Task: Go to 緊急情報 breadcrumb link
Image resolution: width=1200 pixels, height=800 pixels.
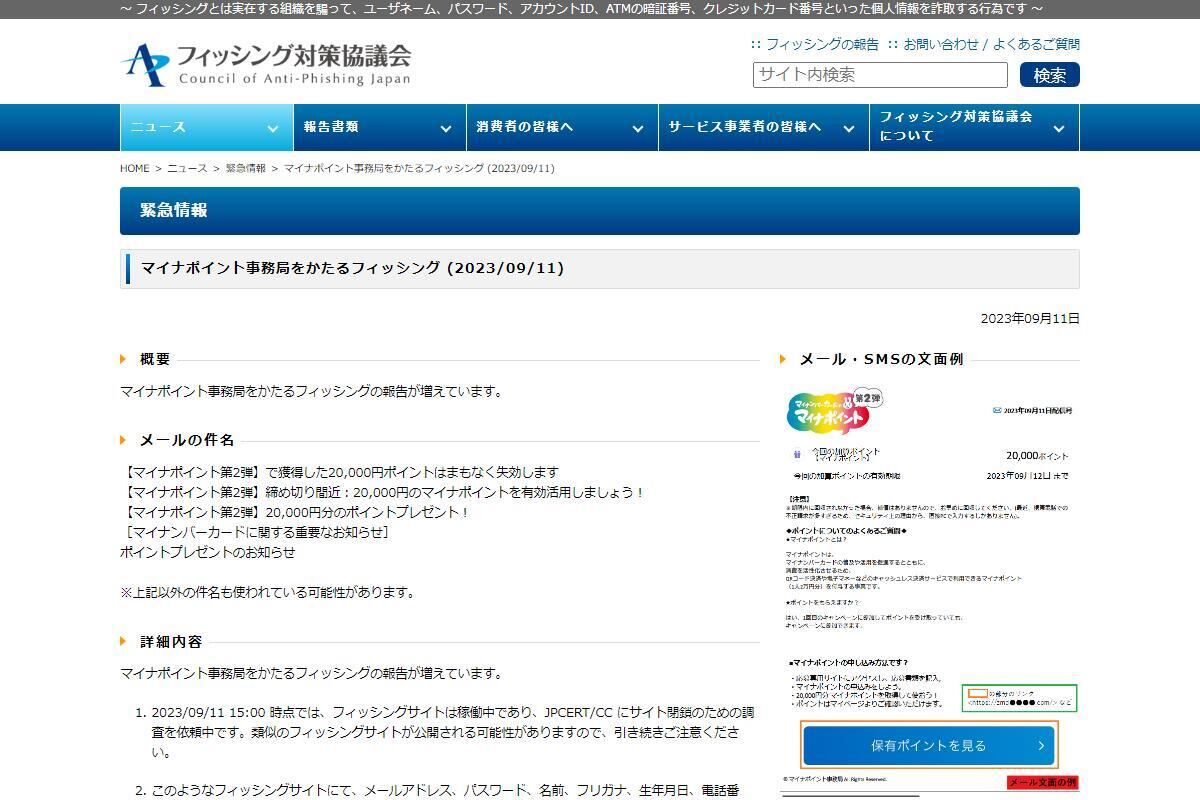Action: (245, 168)
